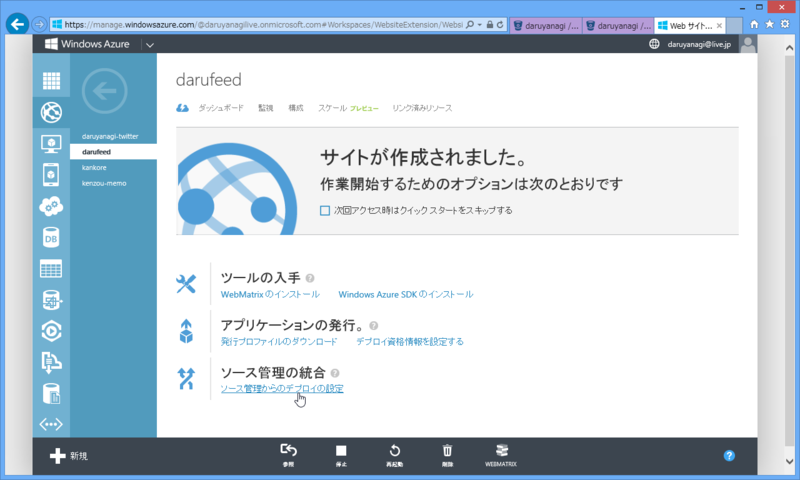Click デプロイ資格情報を設定する link
The height and width of the screenshot is (480, 800).
pos(410,342)
